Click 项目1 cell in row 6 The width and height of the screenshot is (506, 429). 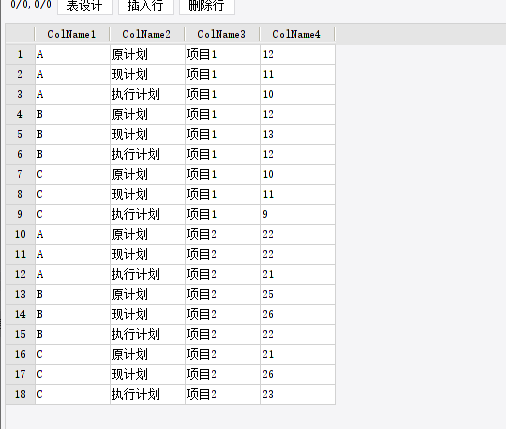(223, 154)
